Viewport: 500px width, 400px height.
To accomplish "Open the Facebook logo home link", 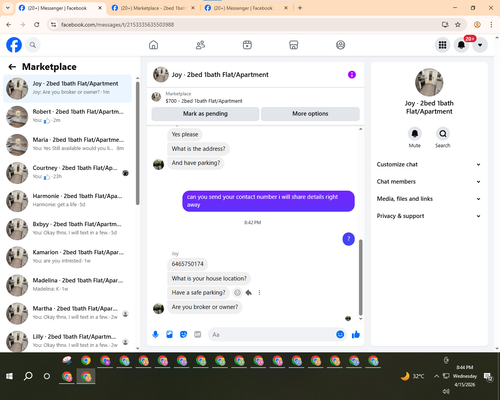I will tap(14, 45).
